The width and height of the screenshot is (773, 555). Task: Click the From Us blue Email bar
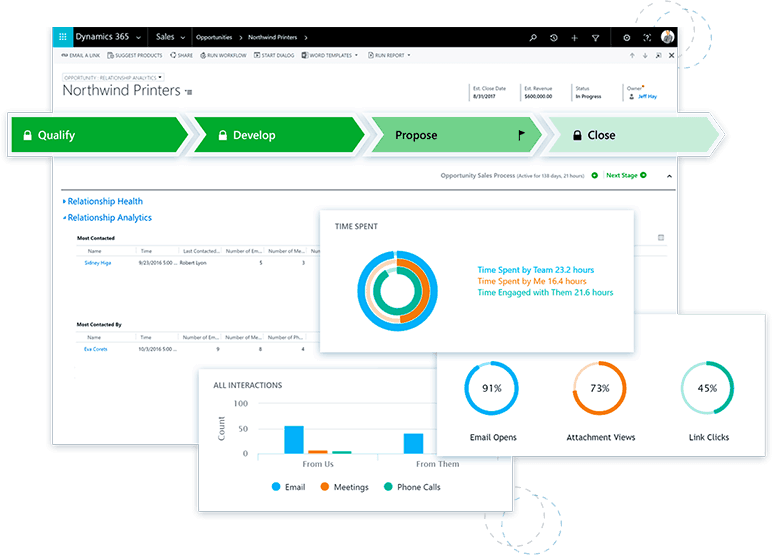tap(294, 440)
